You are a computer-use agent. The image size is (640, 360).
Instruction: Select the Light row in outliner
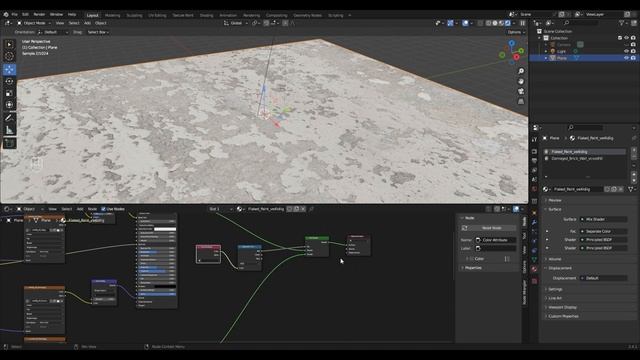click(x=584, y=51)
